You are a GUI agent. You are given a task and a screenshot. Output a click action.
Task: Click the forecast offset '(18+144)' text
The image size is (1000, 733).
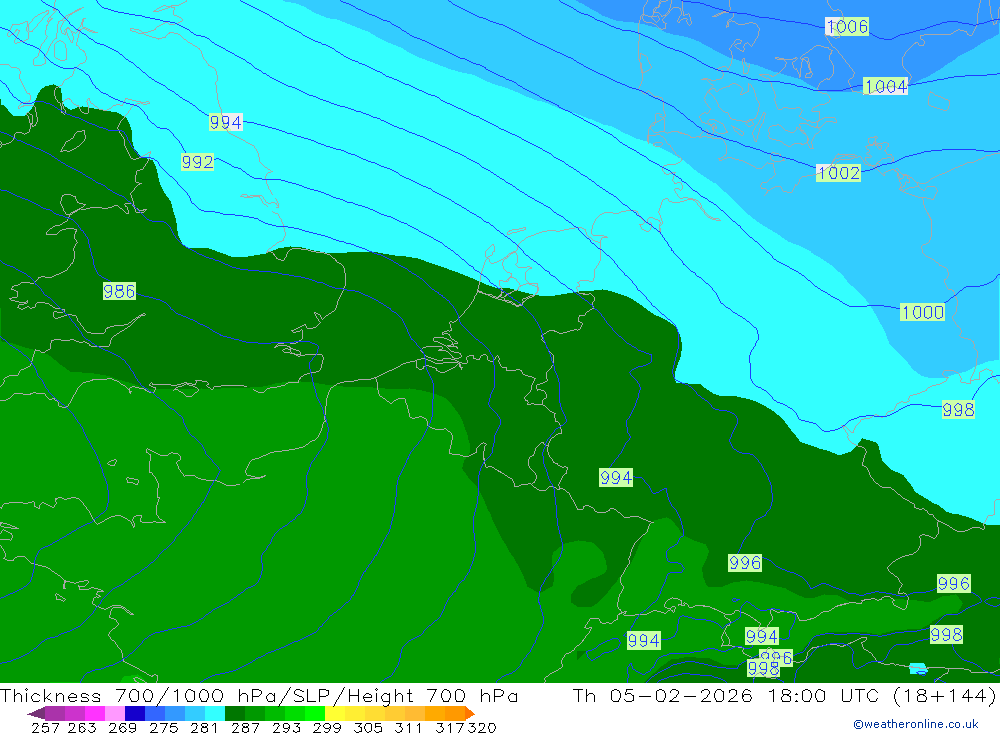[944, 695]
